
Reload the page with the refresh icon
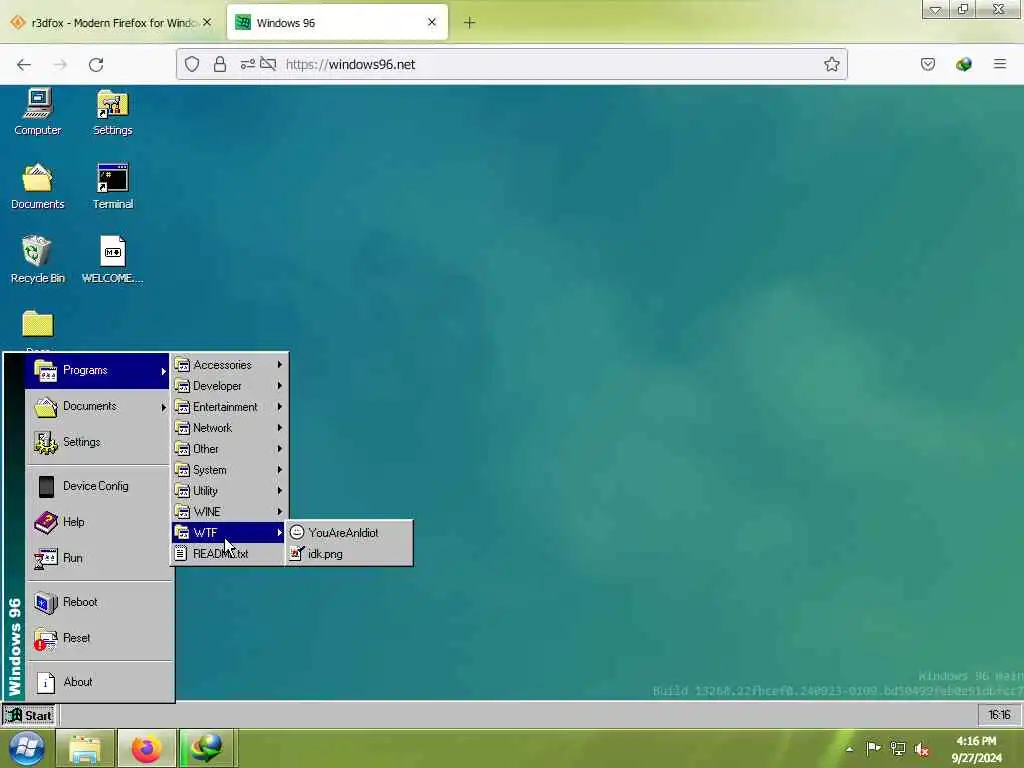click(x=96, y=65)
